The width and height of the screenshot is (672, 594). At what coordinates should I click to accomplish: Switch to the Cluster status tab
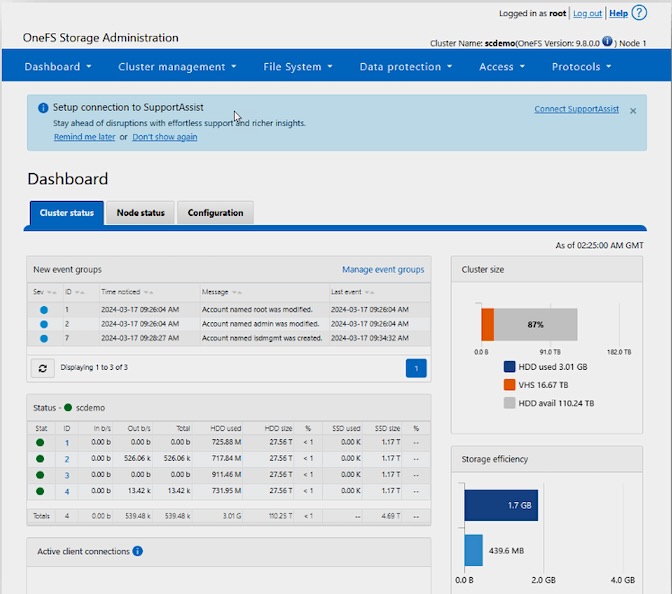click(x=66, y=213)
